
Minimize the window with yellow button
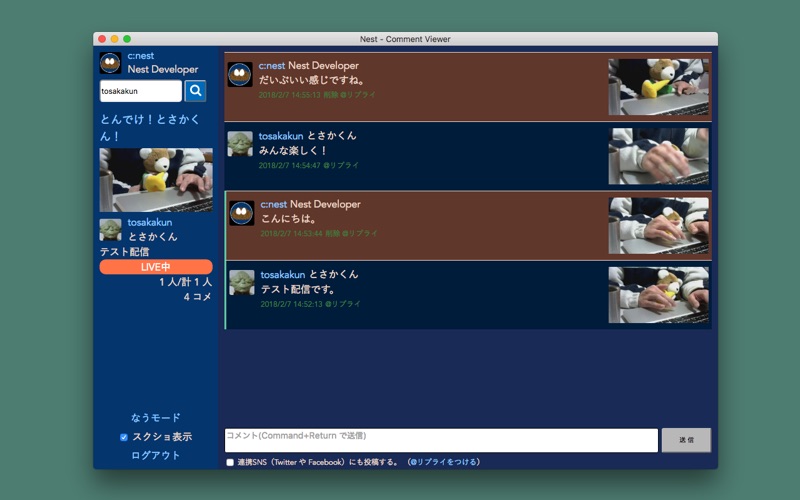tap(115, 39)
